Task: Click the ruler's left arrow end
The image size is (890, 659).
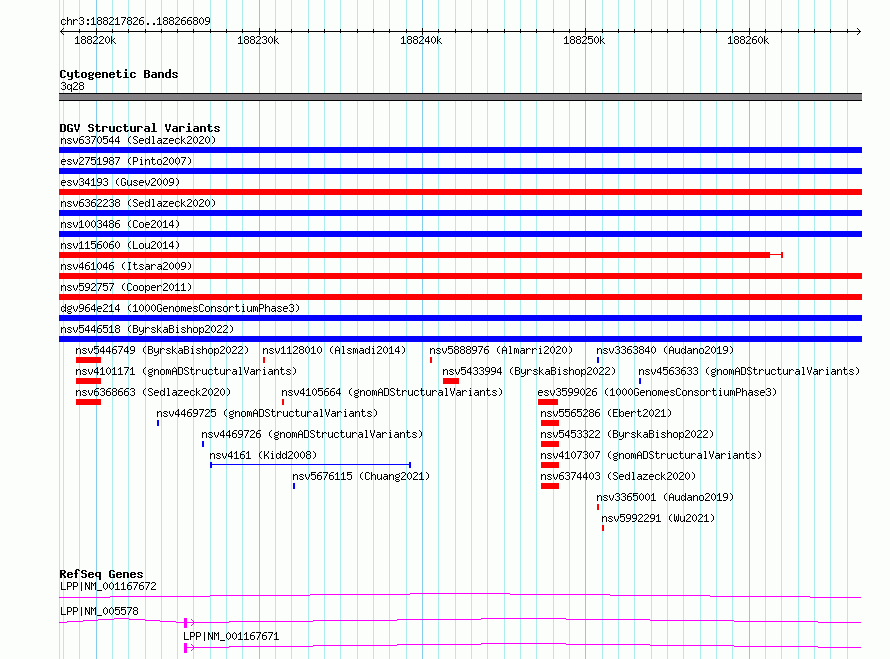Action: click(x=62, y=31)
